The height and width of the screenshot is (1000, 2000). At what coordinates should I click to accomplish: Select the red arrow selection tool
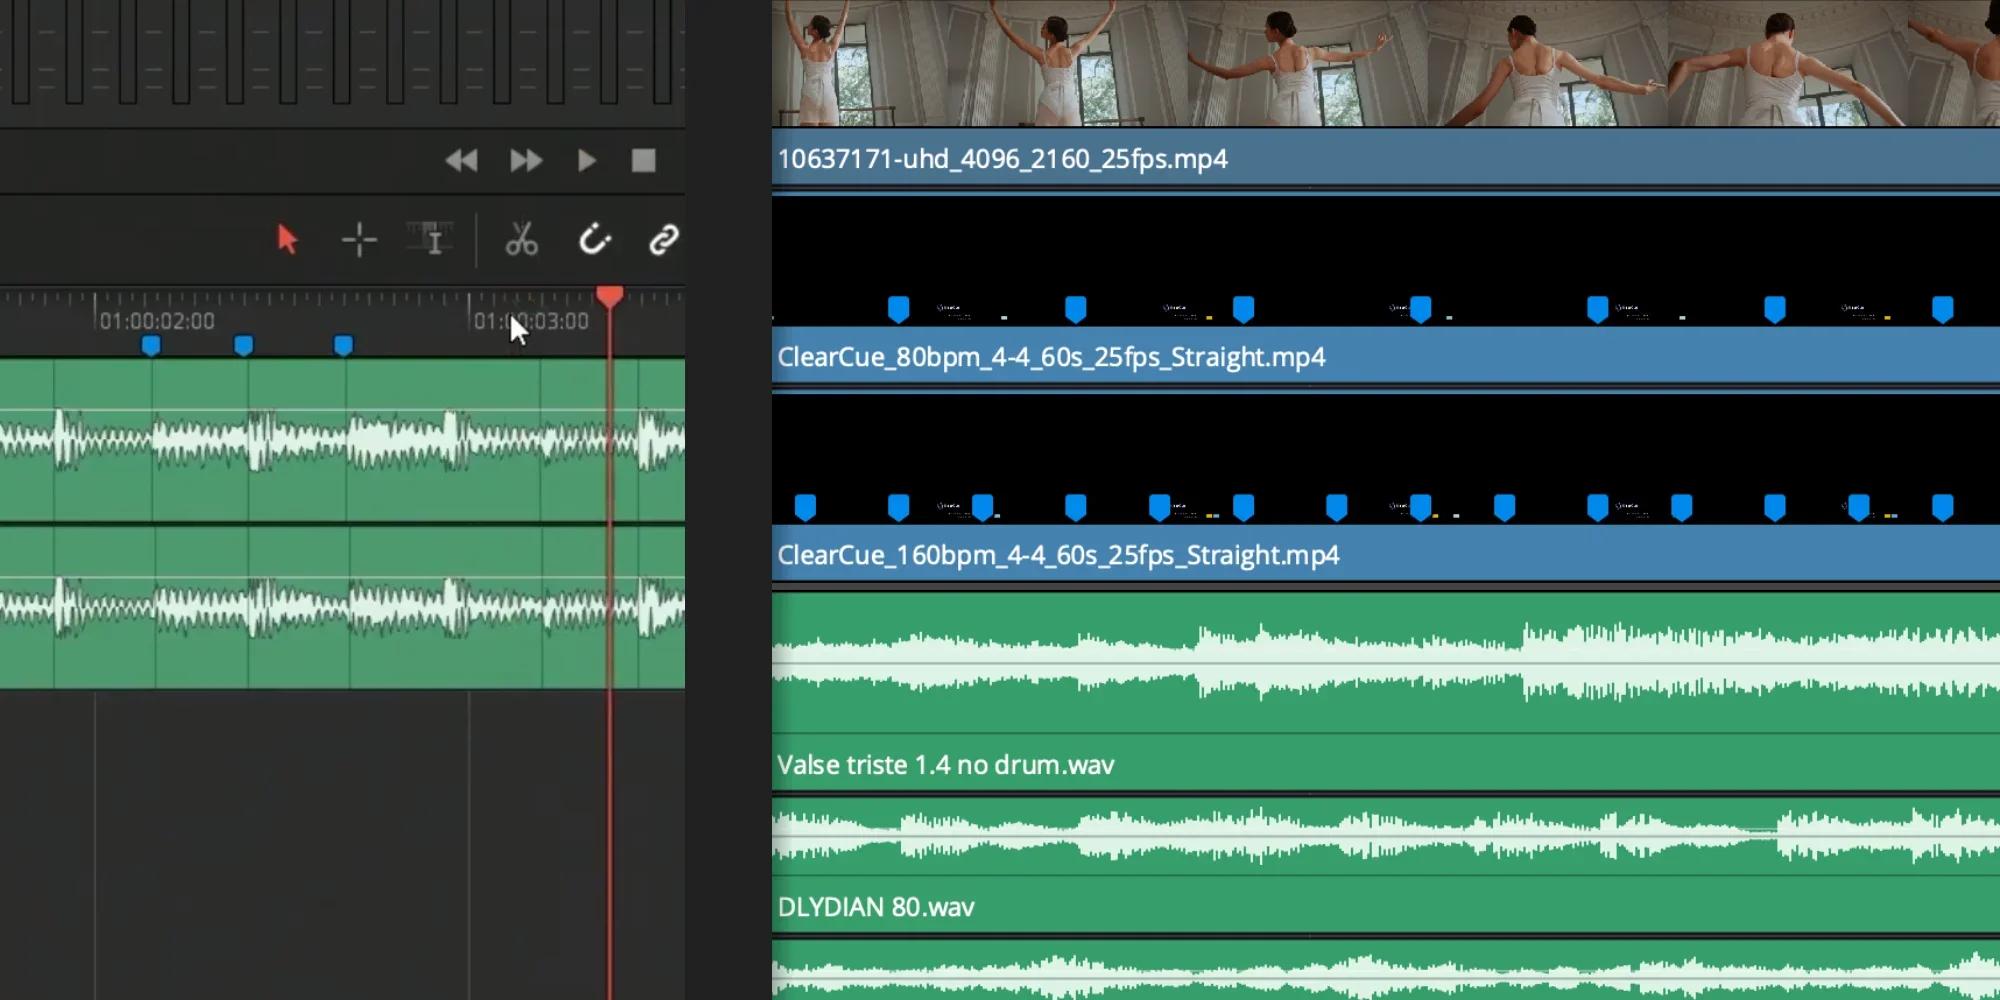tap(287, 240)
